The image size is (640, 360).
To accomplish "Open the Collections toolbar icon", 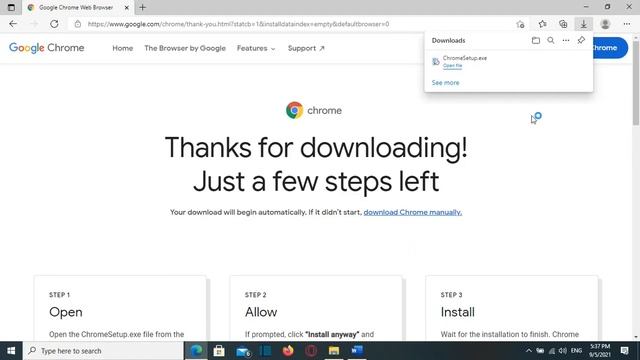I will click(563, 24).
